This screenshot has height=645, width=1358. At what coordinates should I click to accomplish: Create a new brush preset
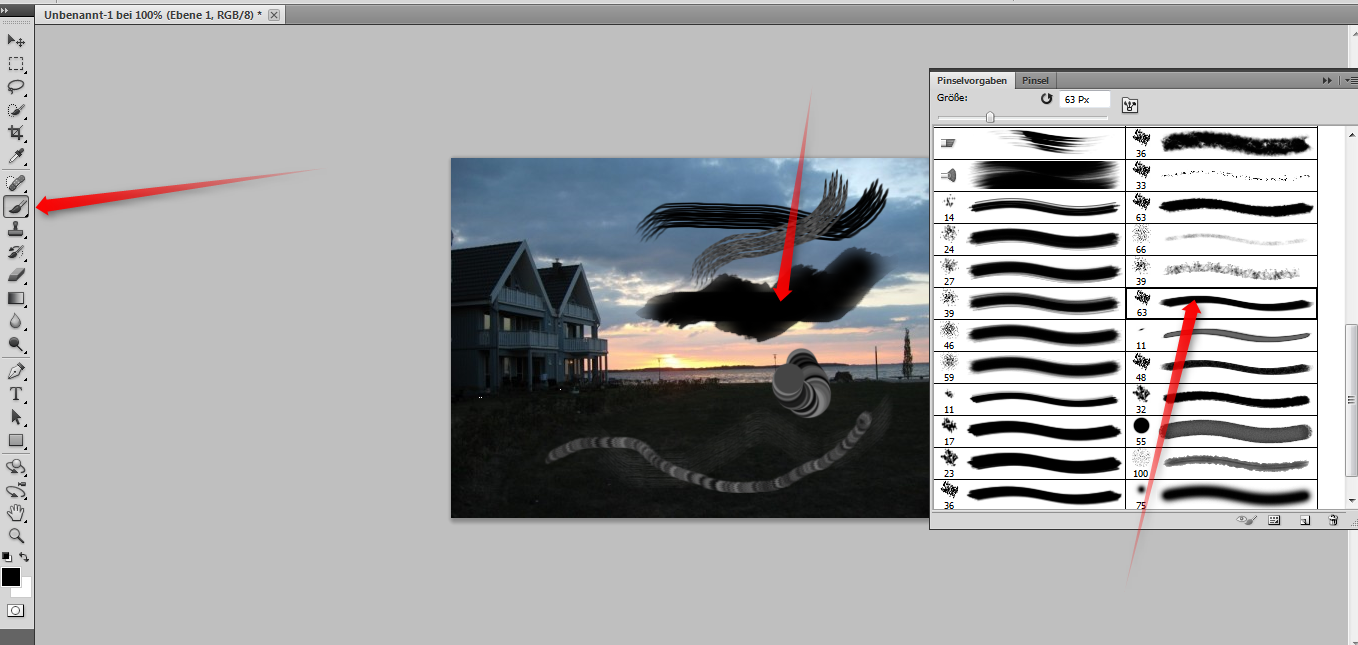point(1305,520)
